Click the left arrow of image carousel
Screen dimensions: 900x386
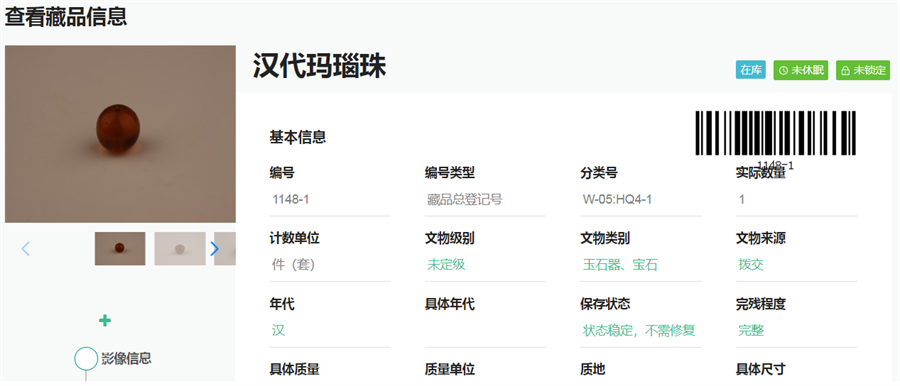25,249
